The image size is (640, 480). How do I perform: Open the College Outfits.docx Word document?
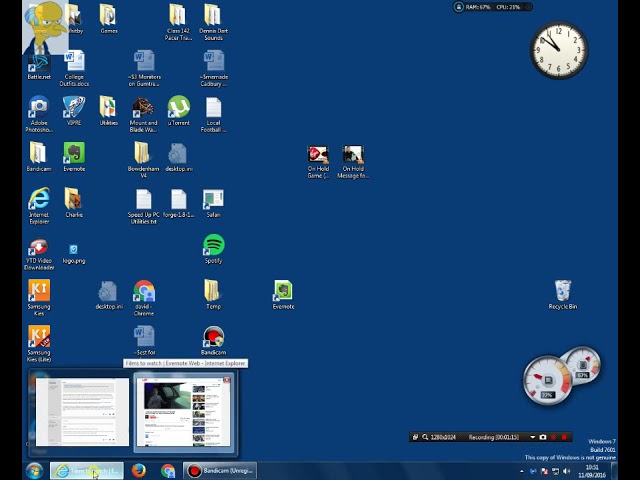[74, 69]
